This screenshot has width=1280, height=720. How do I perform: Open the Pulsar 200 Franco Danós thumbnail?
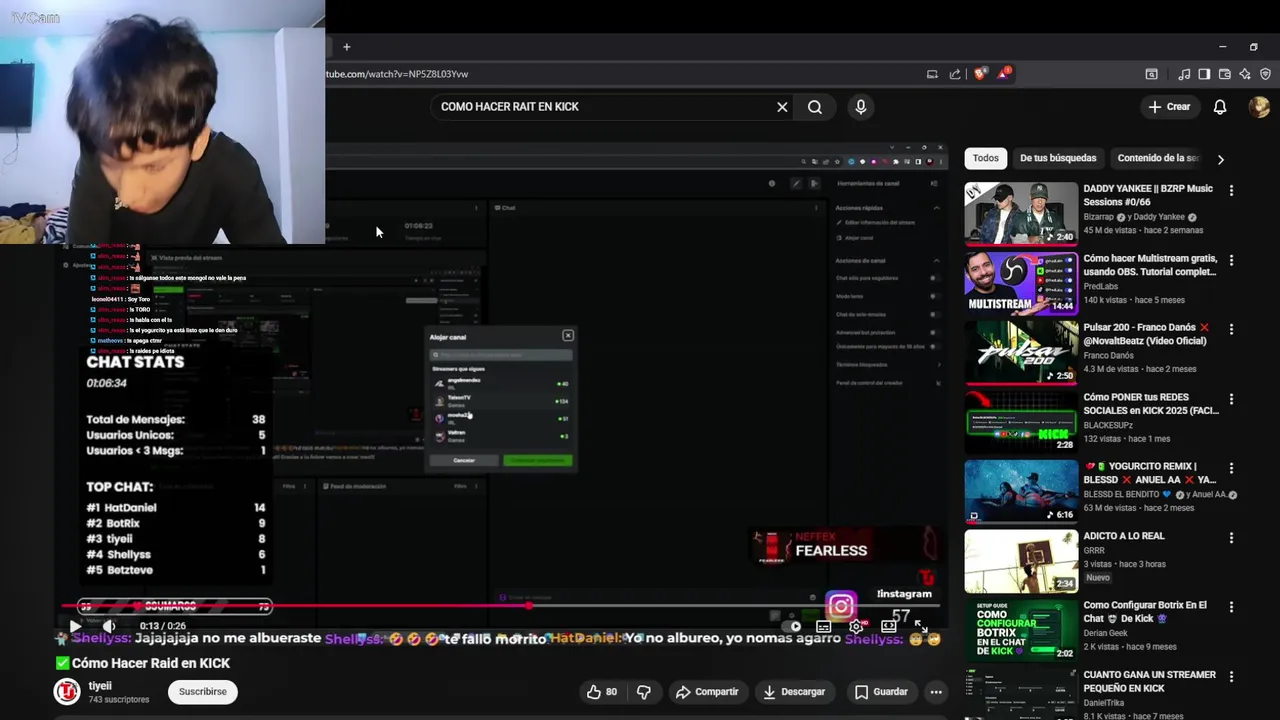pos(1021,352)
